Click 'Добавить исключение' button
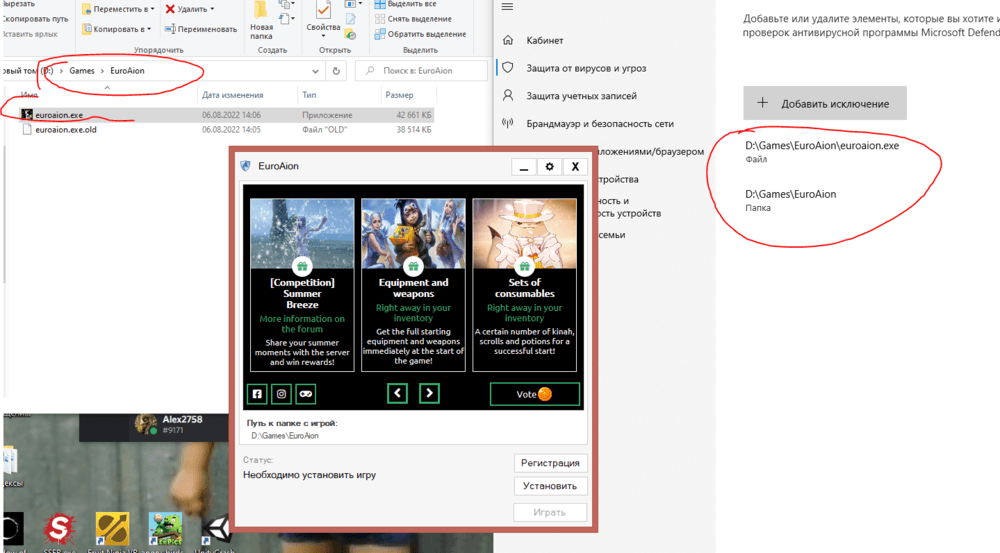The height and width of the screenshot is (553, 1000). click(824, 103)
